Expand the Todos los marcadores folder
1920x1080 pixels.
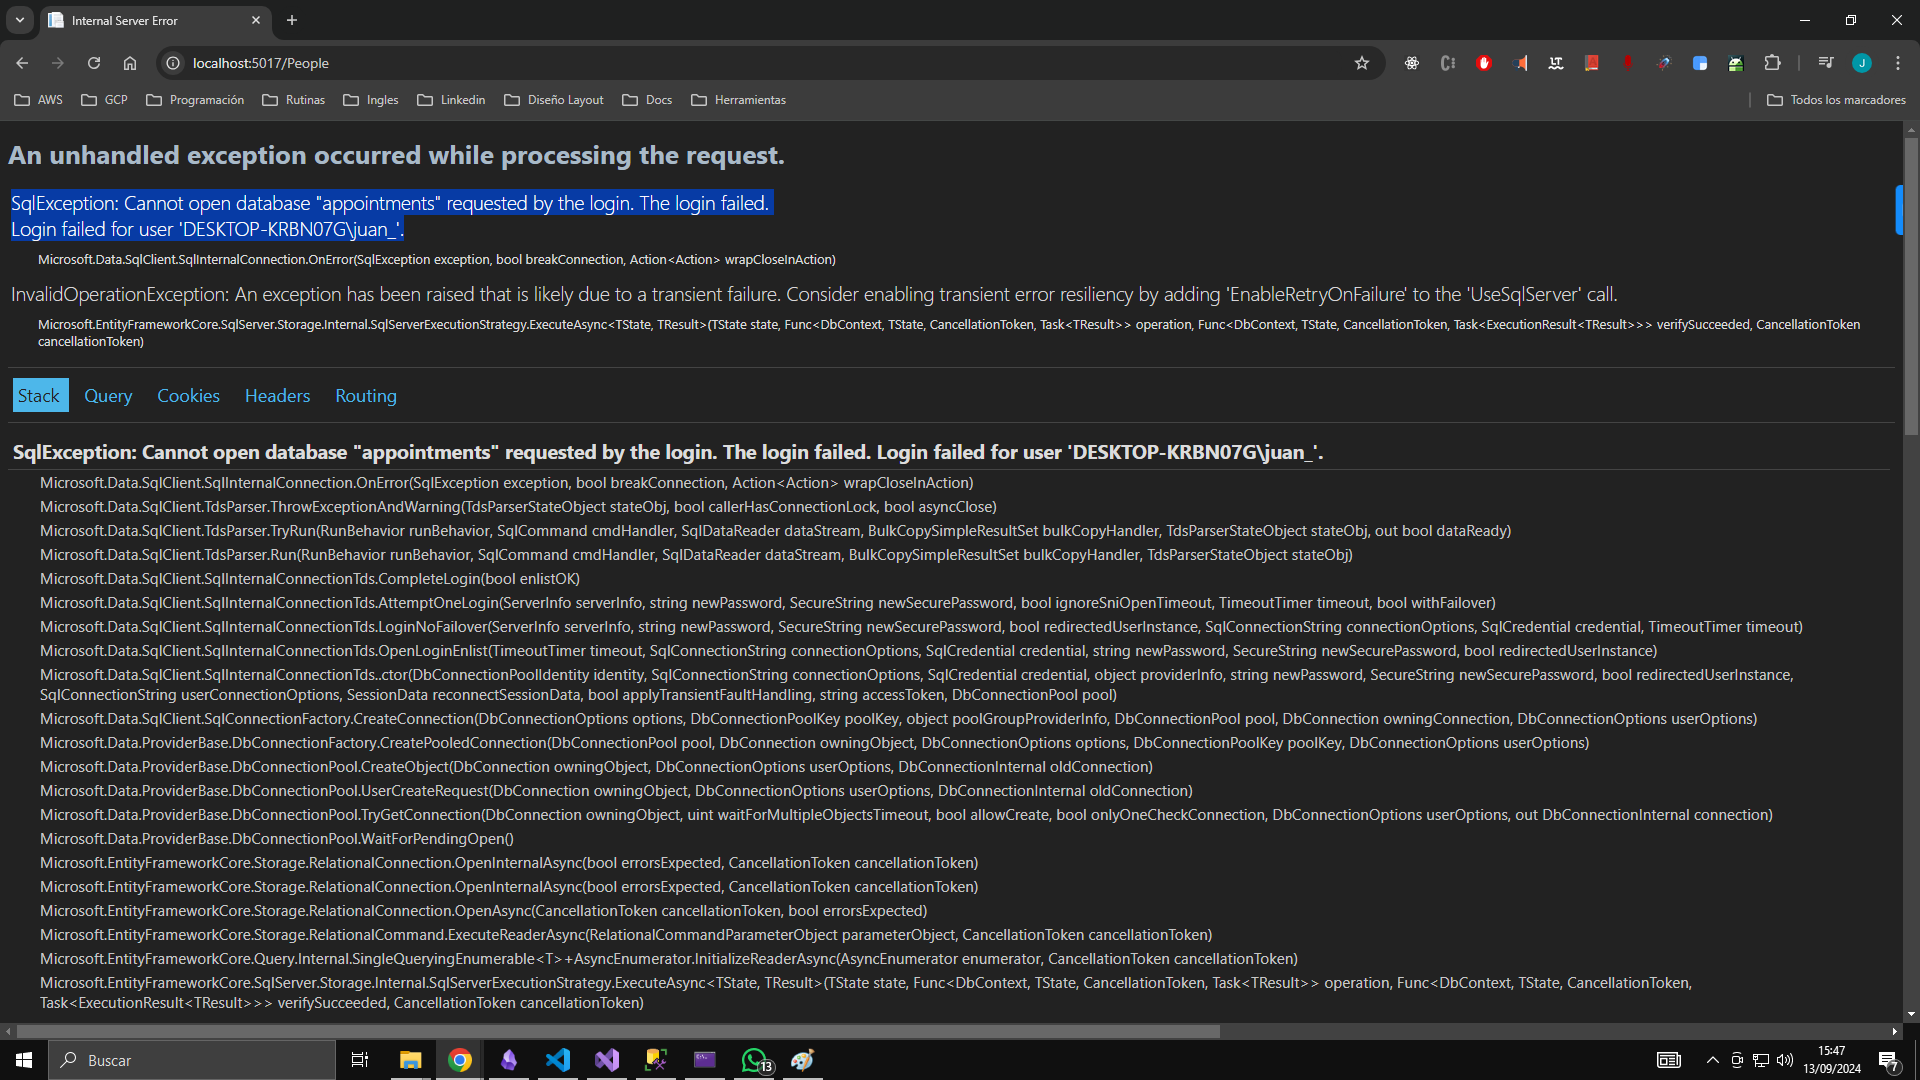click(x=1836, y=99)
